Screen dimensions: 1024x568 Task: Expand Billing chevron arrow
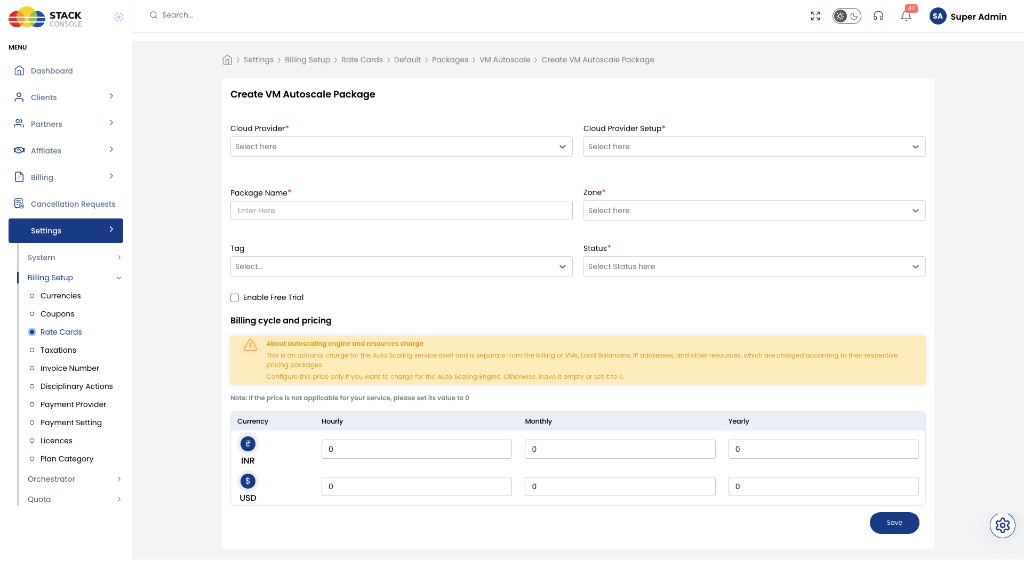point(111,176)
